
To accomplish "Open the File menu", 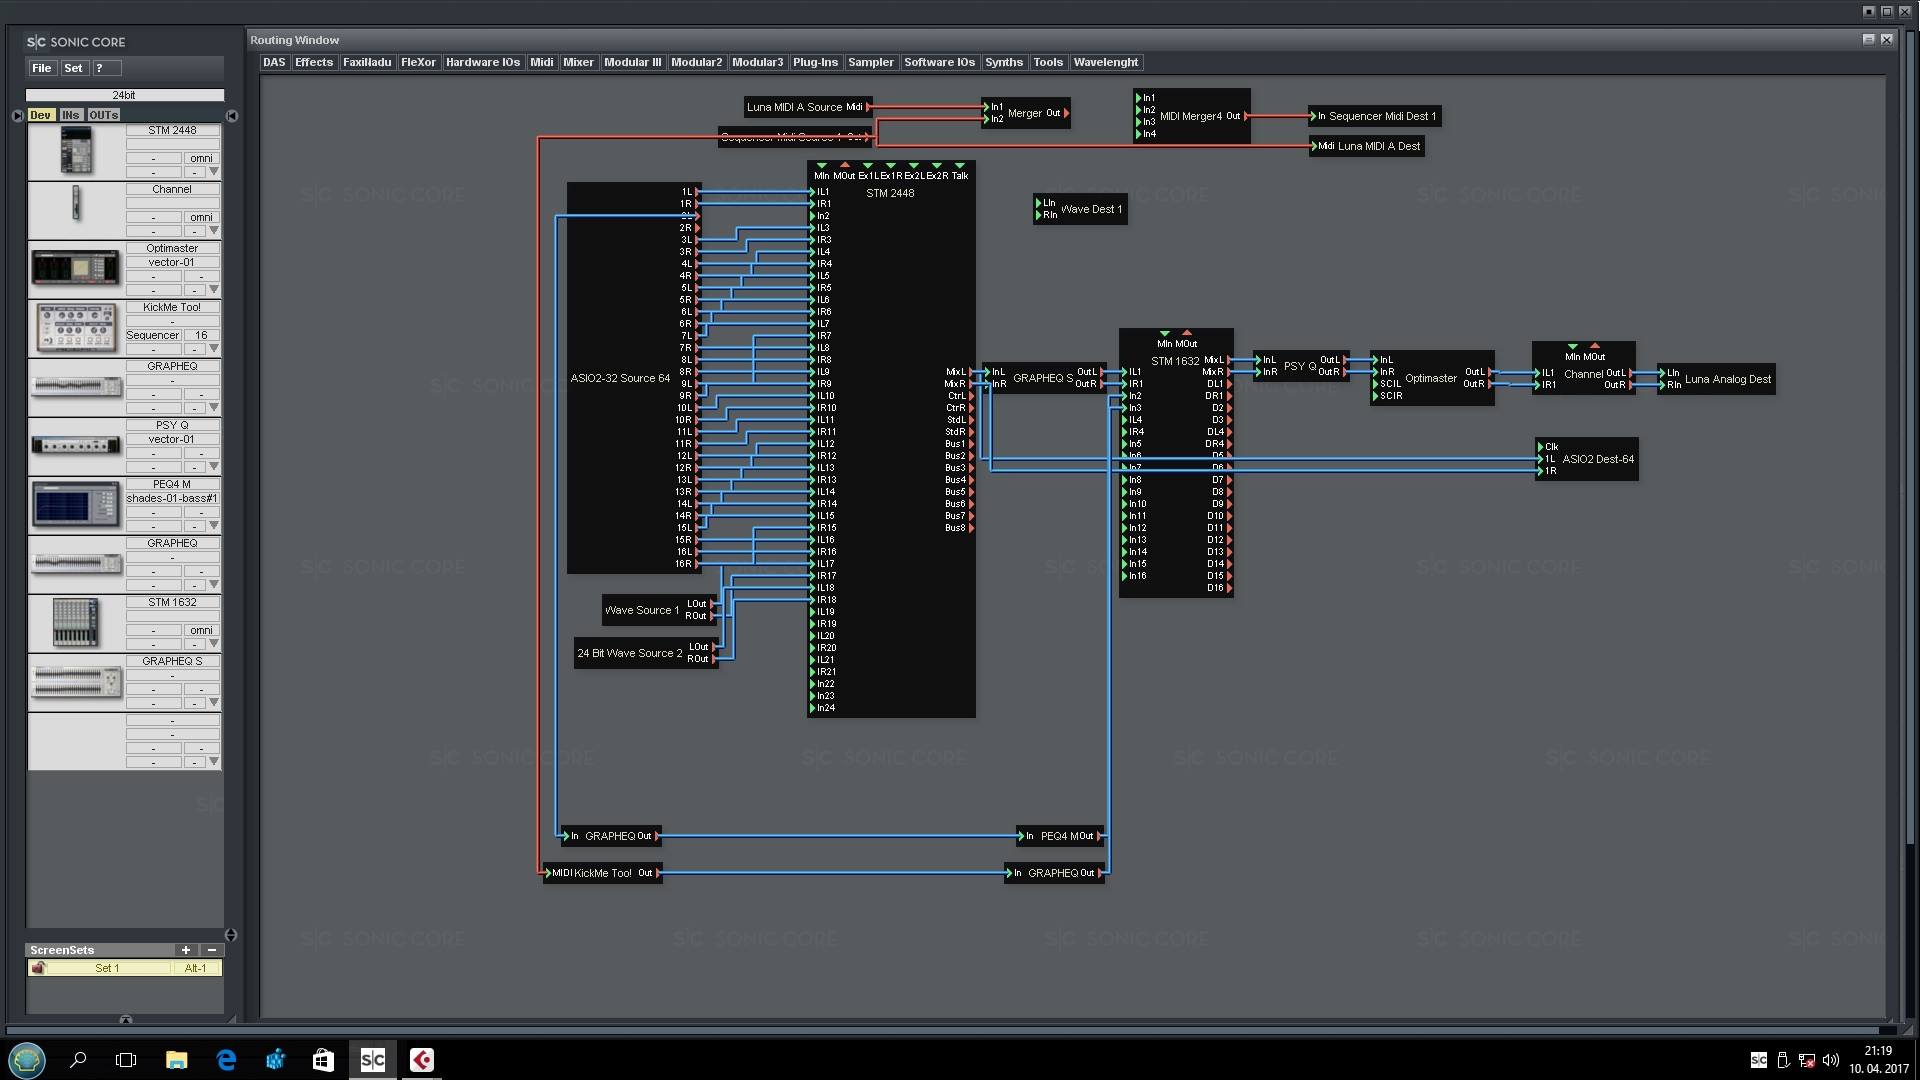I will (x=41, y=68).
